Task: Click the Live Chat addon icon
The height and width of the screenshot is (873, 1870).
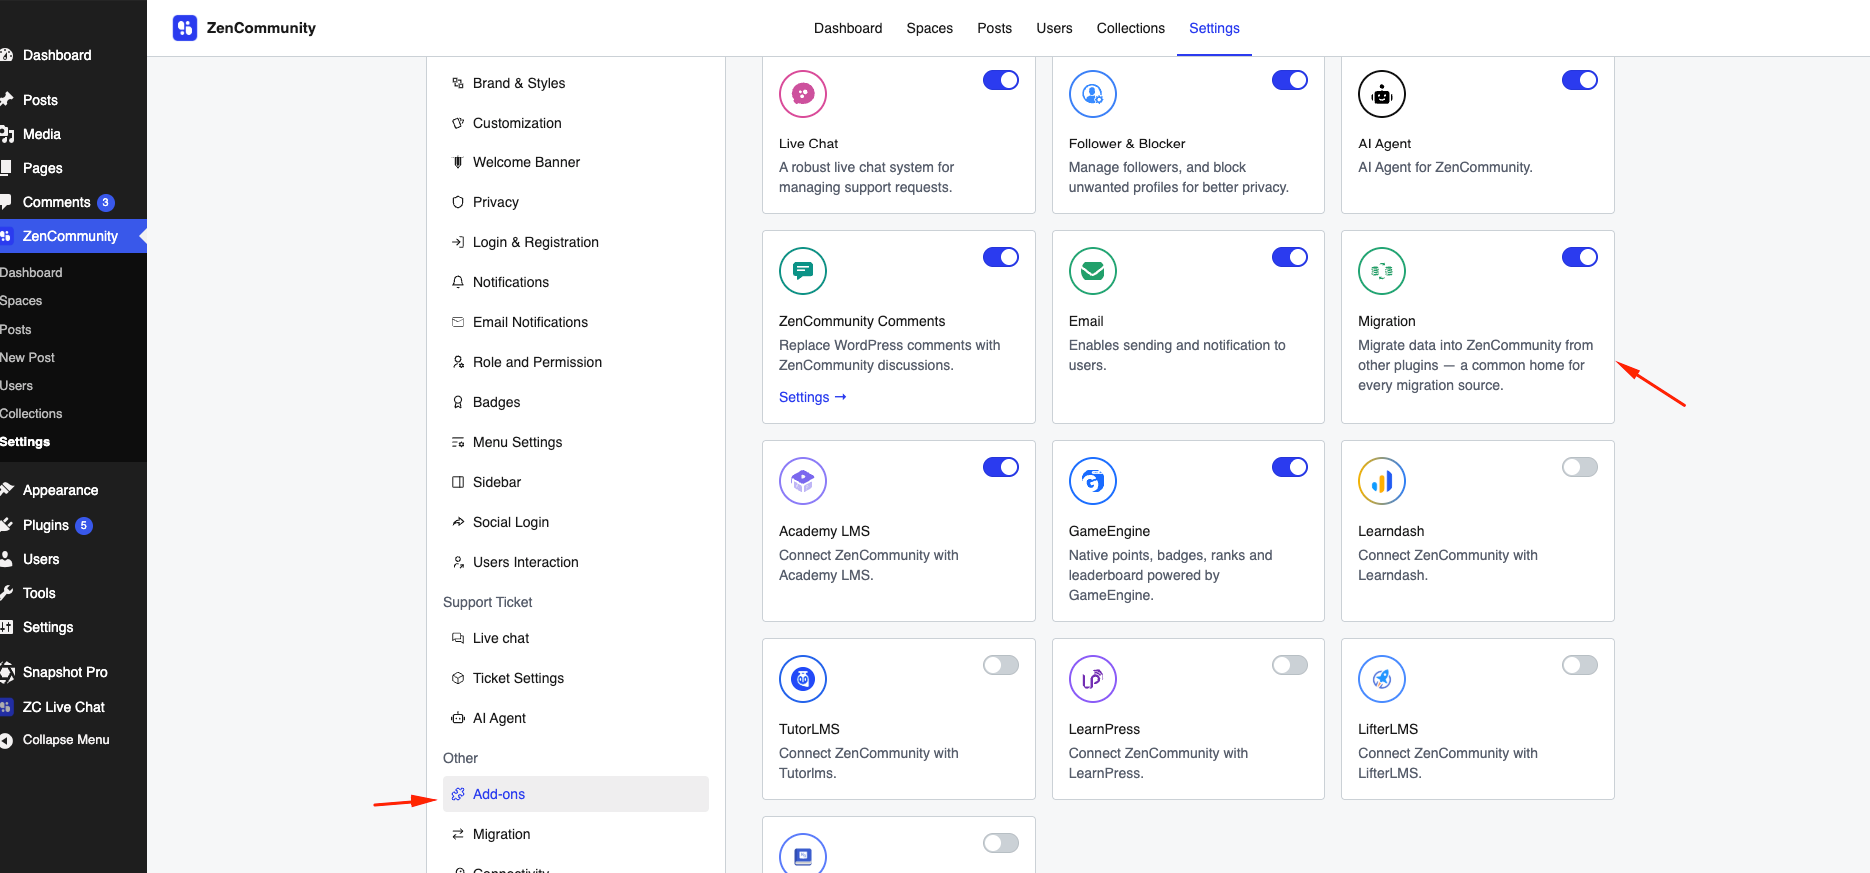Action: 803,94
